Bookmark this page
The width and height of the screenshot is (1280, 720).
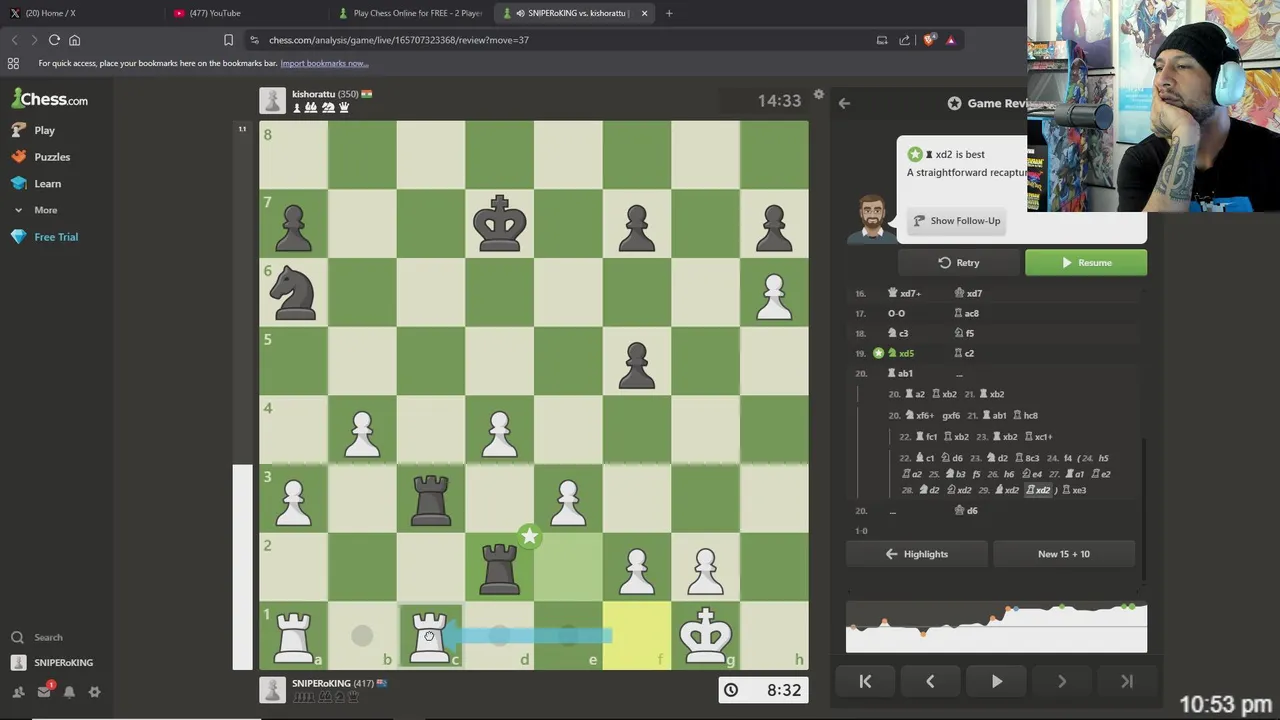pyautogui.click(x=228, y=40)
